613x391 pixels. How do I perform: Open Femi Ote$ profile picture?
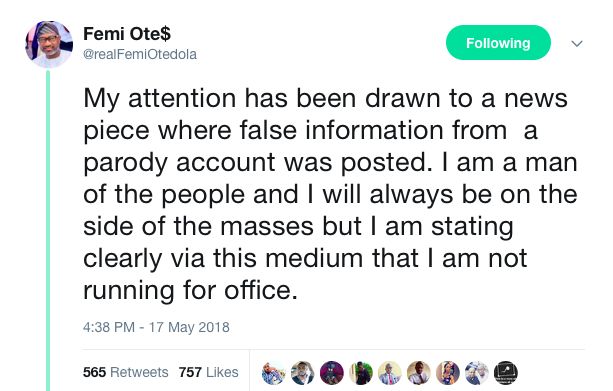(49, 44)
